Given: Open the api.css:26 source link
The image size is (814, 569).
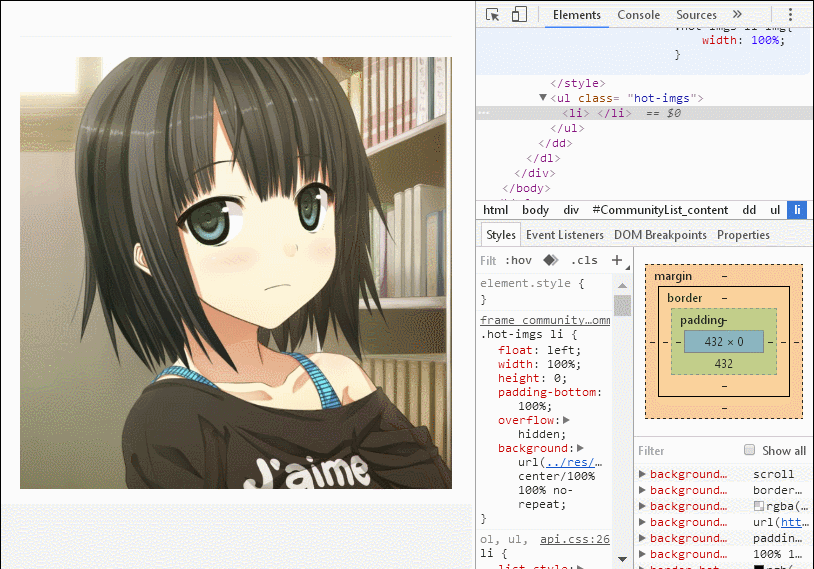Looking at the screenshot, I should (x=575, y=539).
